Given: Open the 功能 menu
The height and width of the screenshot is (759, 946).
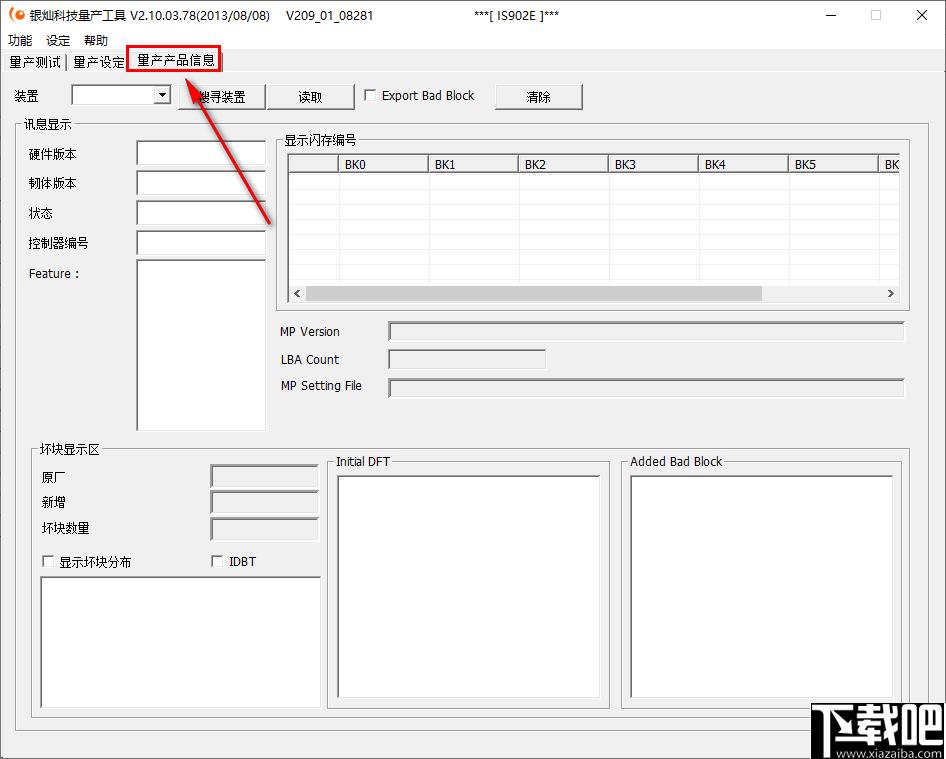Looking at the screenshot, I should click(20, 40).
